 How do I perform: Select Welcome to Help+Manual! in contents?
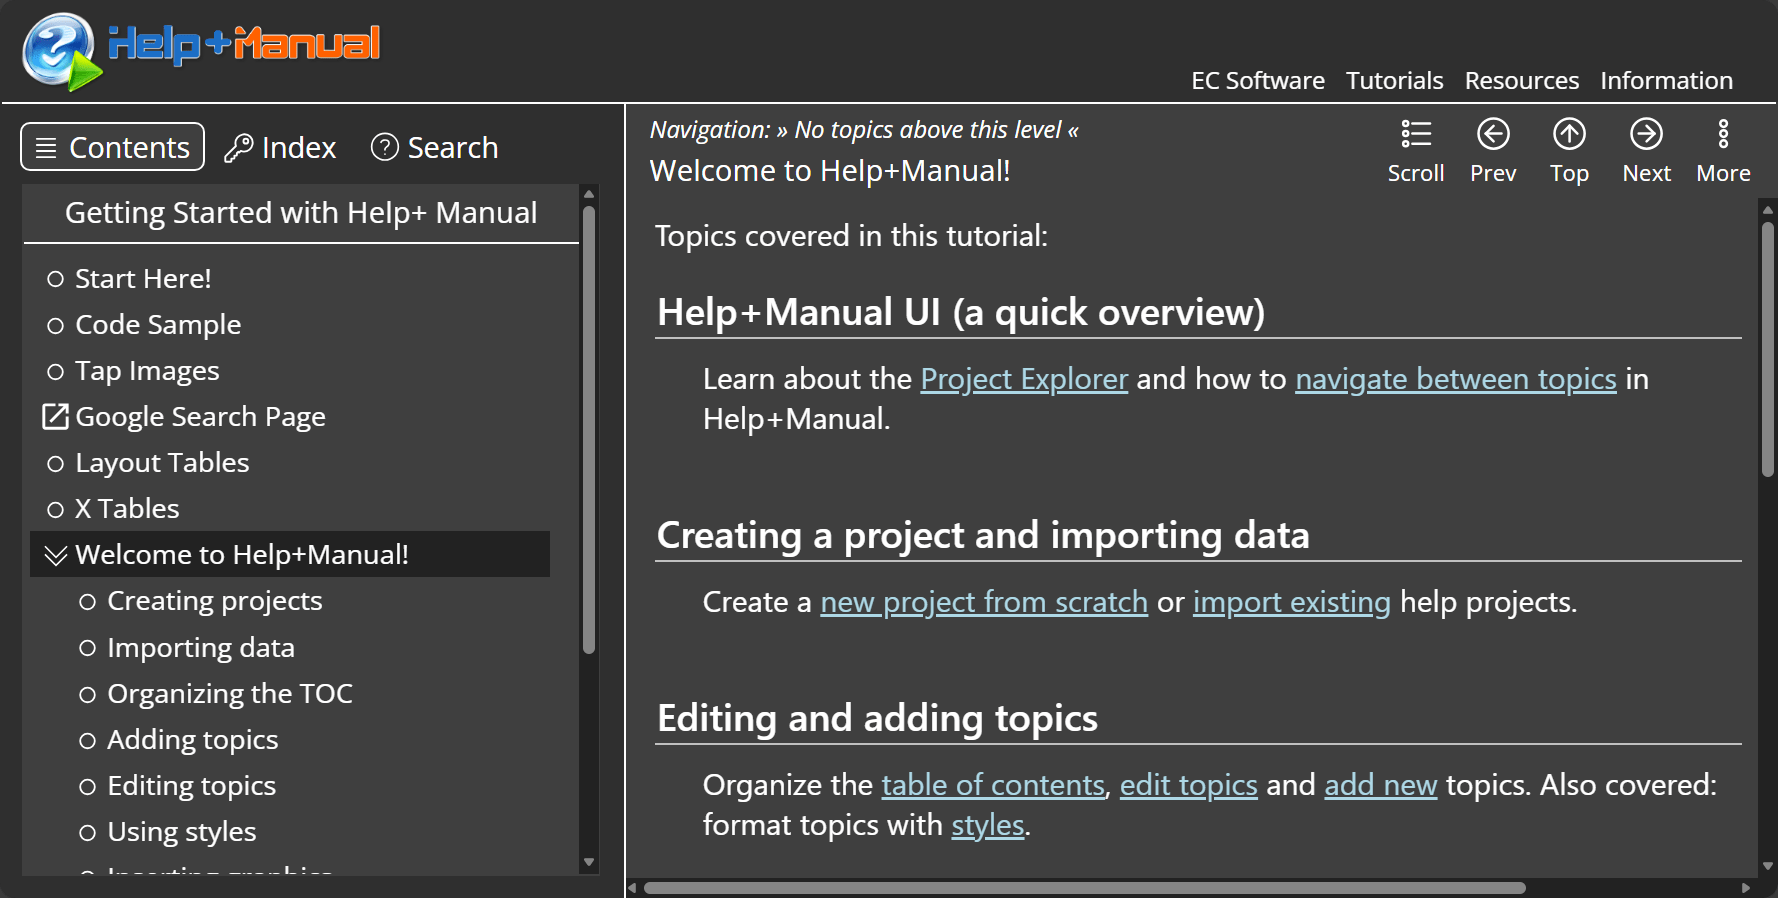click(x=290, y=554)
